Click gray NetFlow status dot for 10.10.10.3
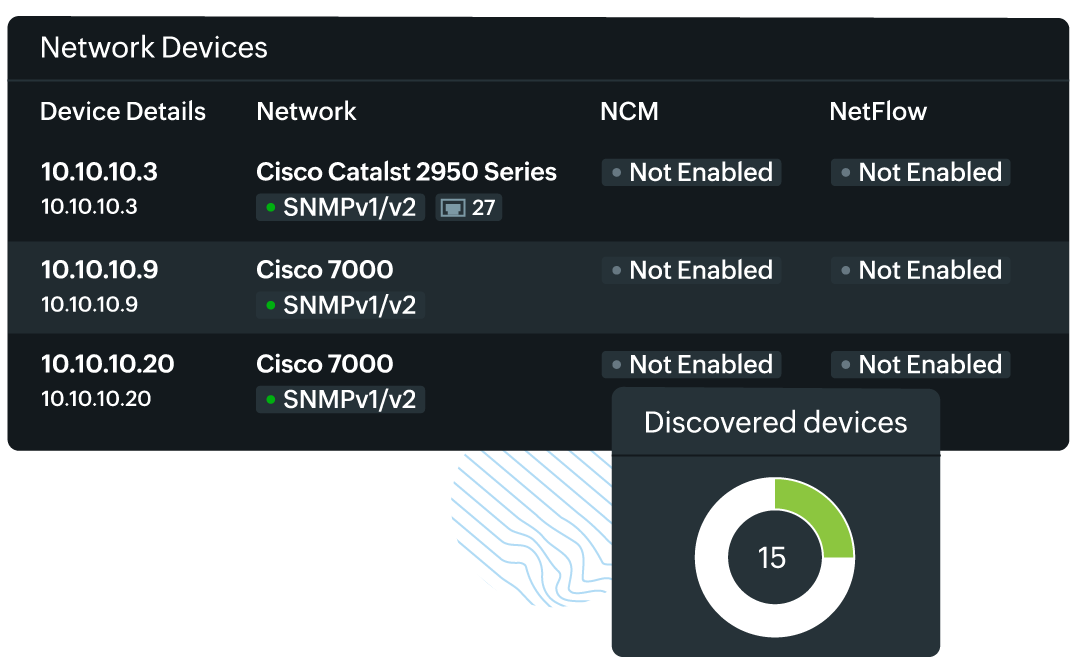Viewport: 1075px width, 665px height. (845, 173)
